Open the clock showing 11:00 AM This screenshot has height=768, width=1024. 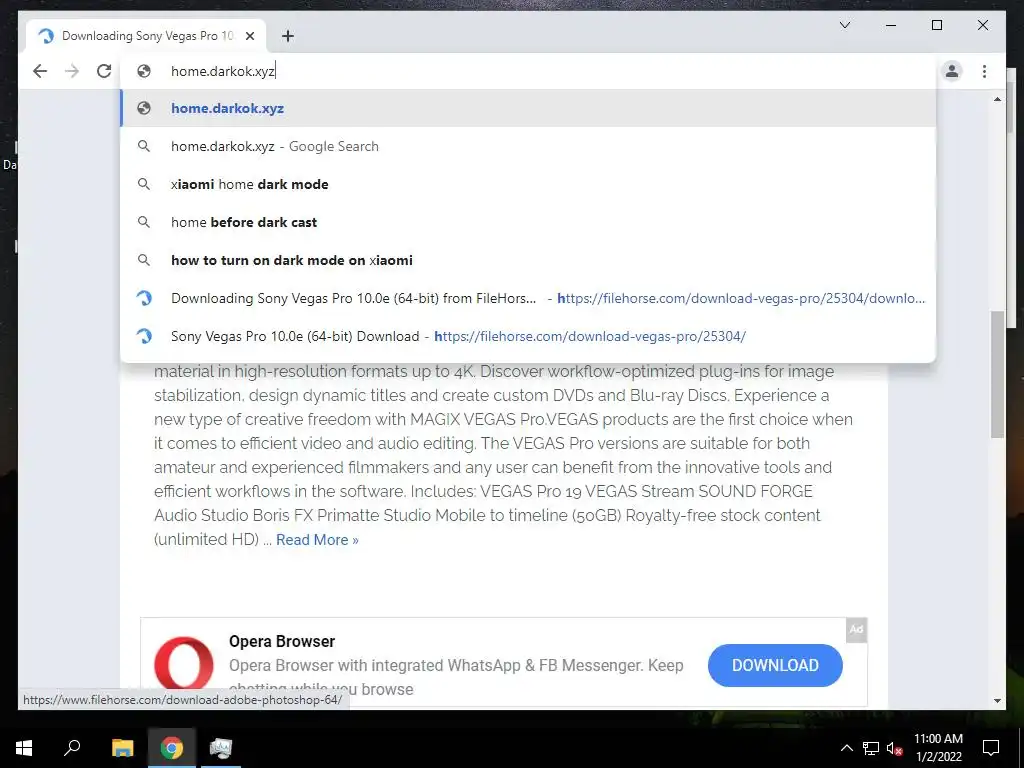coord(938,748)
